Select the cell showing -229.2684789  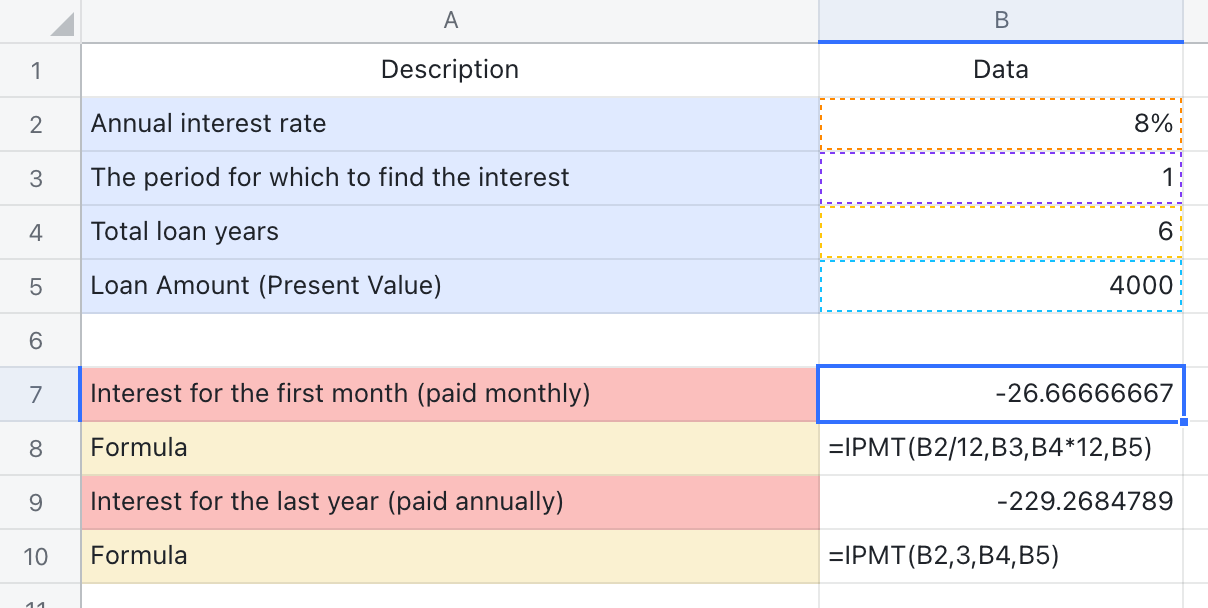tap(1000, 501)
